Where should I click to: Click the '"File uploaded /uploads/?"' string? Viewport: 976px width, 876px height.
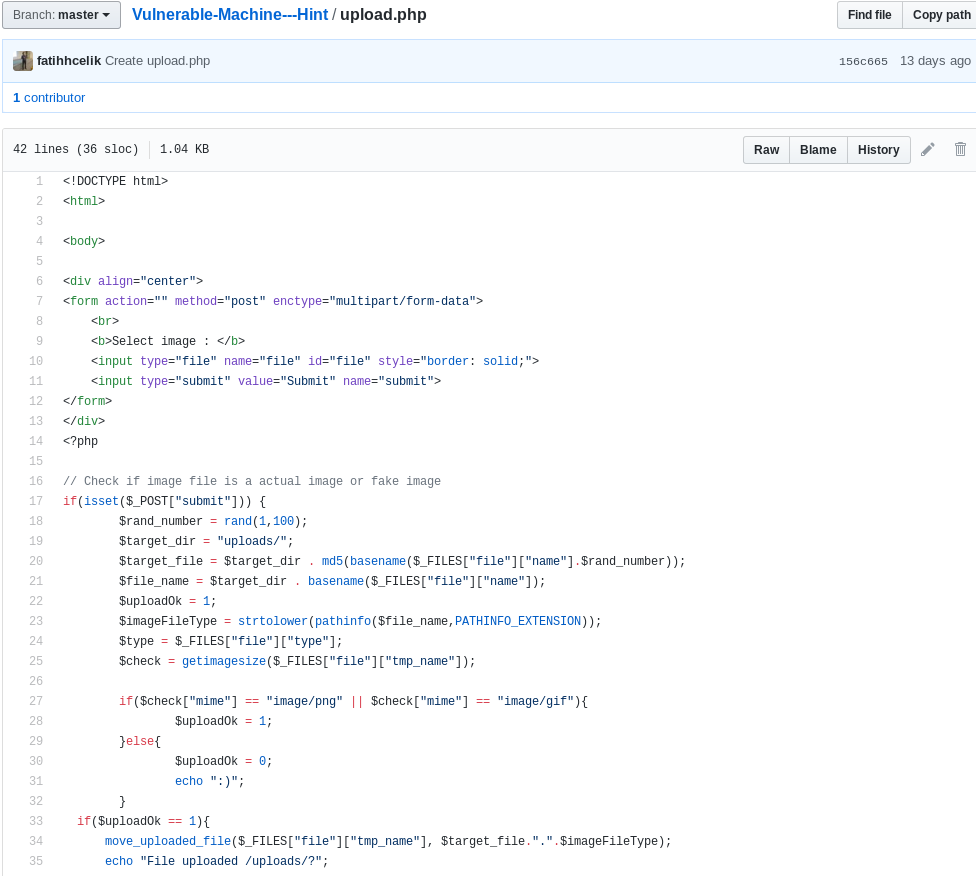pos(231,861)
